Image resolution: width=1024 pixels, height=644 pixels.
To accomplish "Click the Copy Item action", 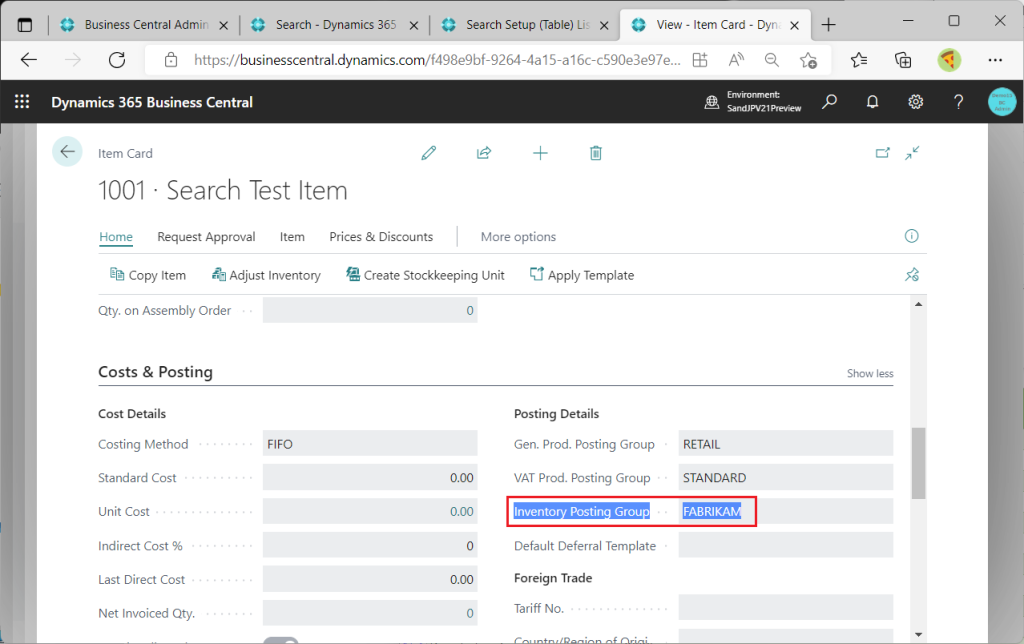I will 148,275.
